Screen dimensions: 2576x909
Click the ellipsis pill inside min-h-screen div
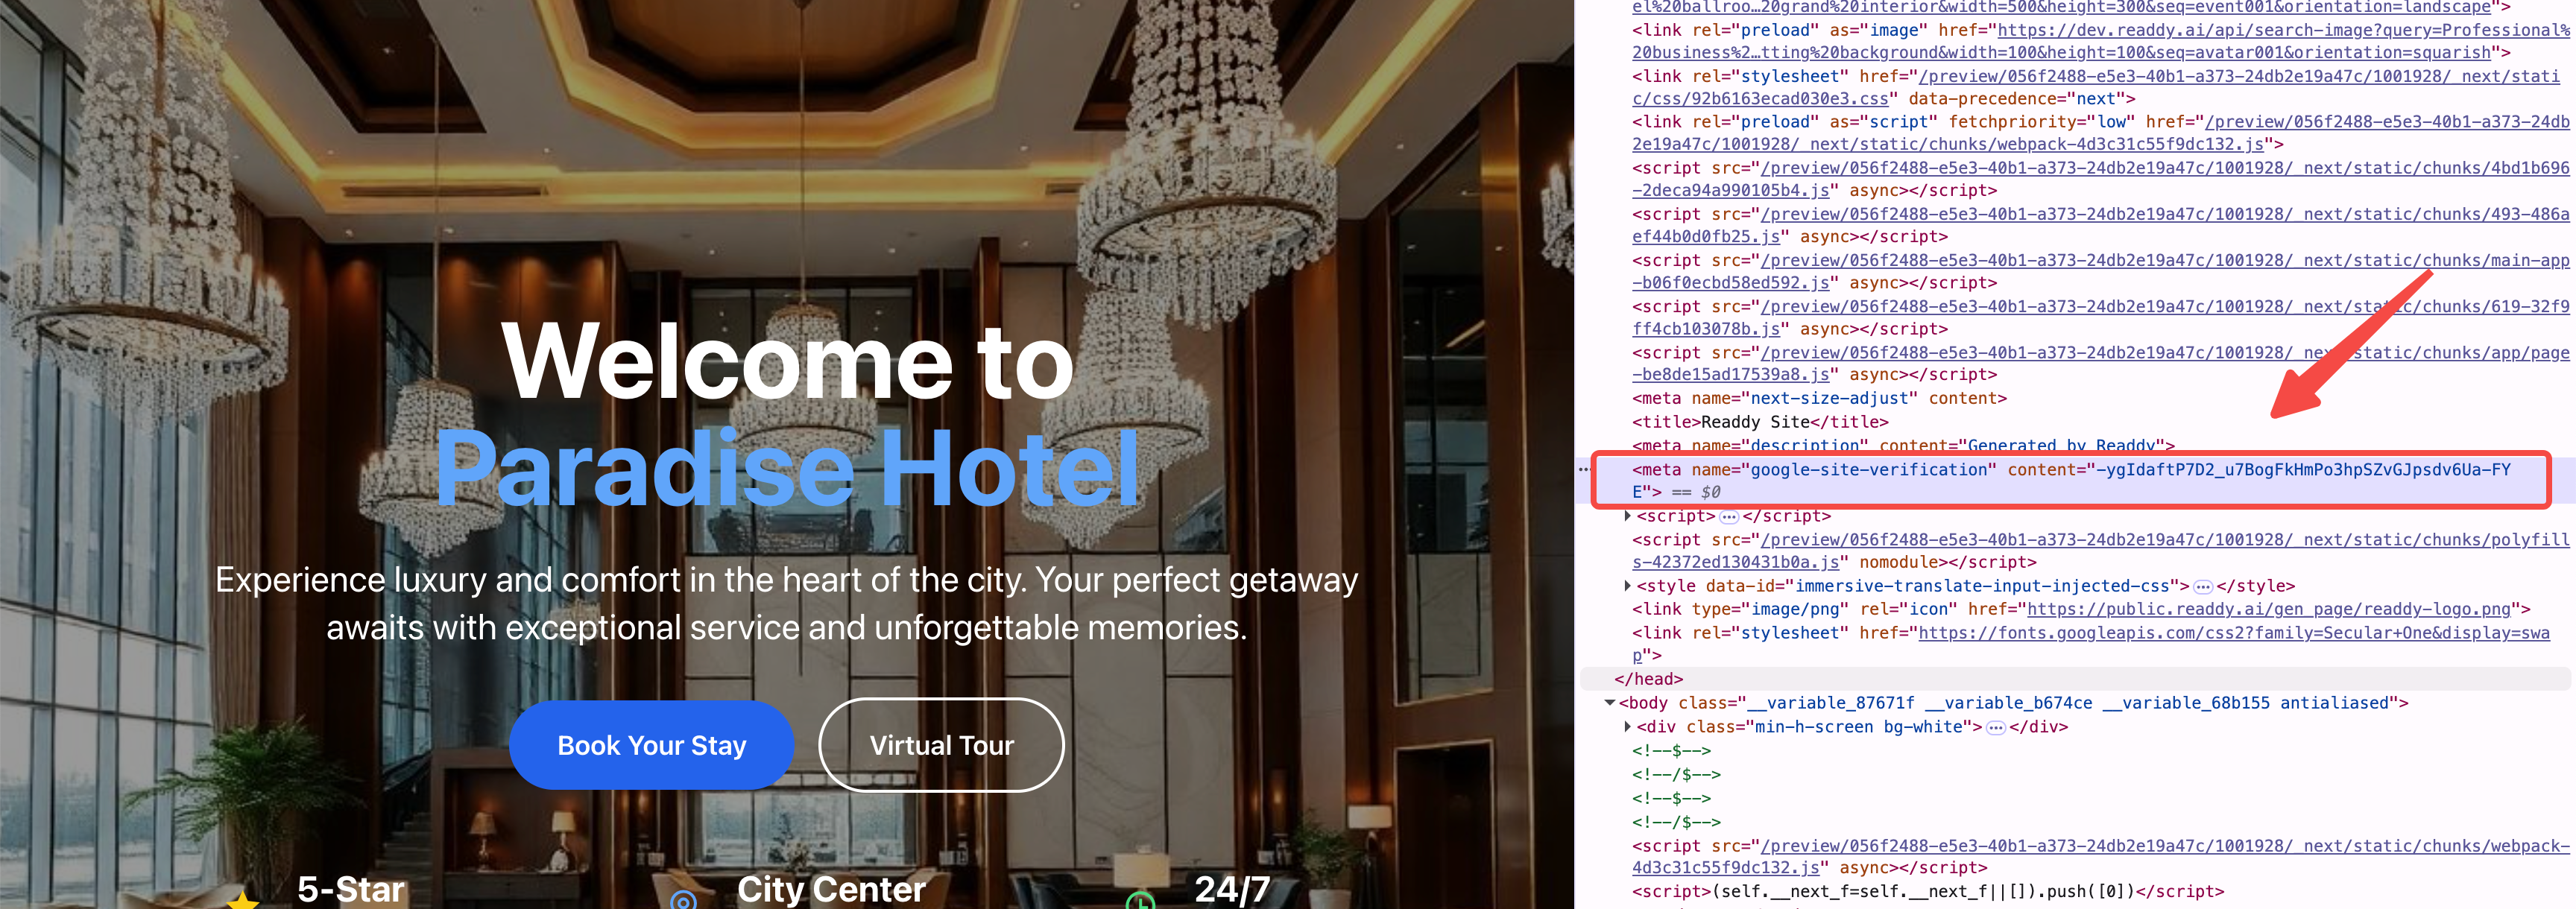[1995, 728]
